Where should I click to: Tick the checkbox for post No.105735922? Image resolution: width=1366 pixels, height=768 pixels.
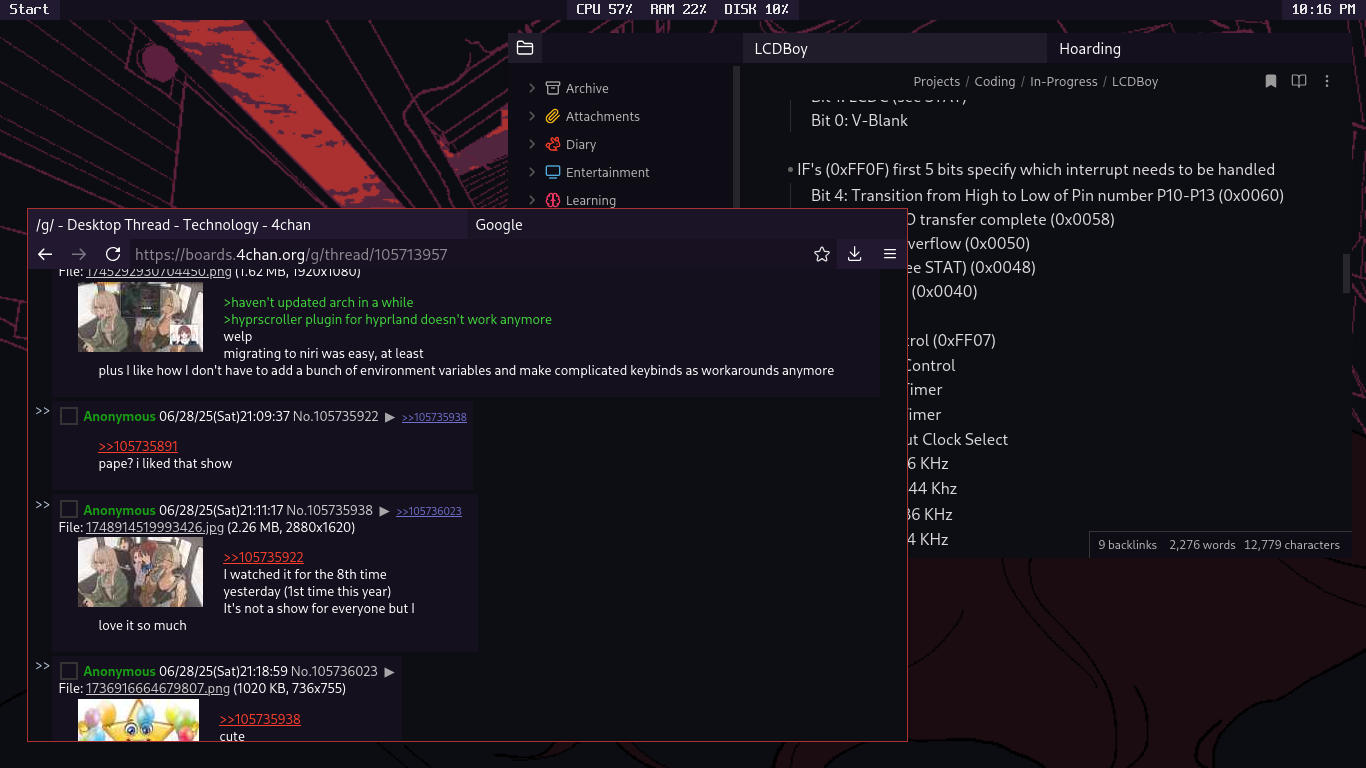(69, 416)
